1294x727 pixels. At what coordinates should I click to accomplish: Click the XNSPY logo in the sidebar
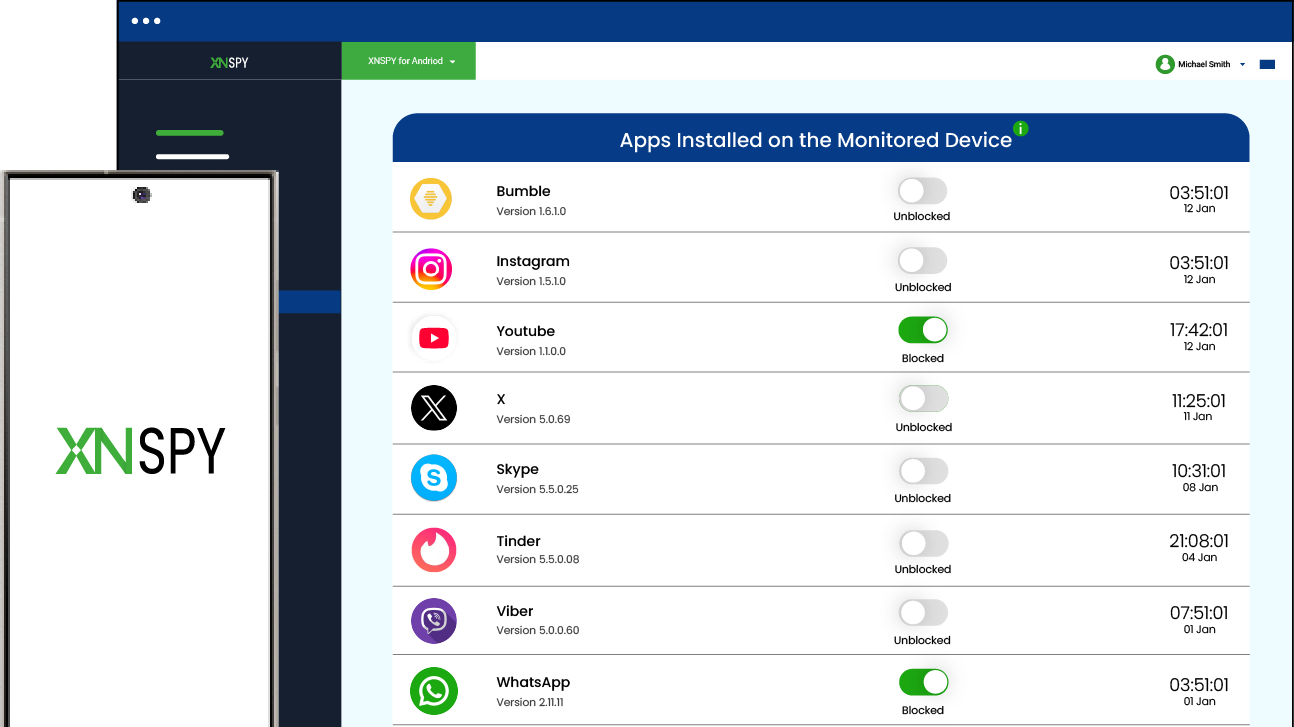pyautogui.click(x=229, y=62)
